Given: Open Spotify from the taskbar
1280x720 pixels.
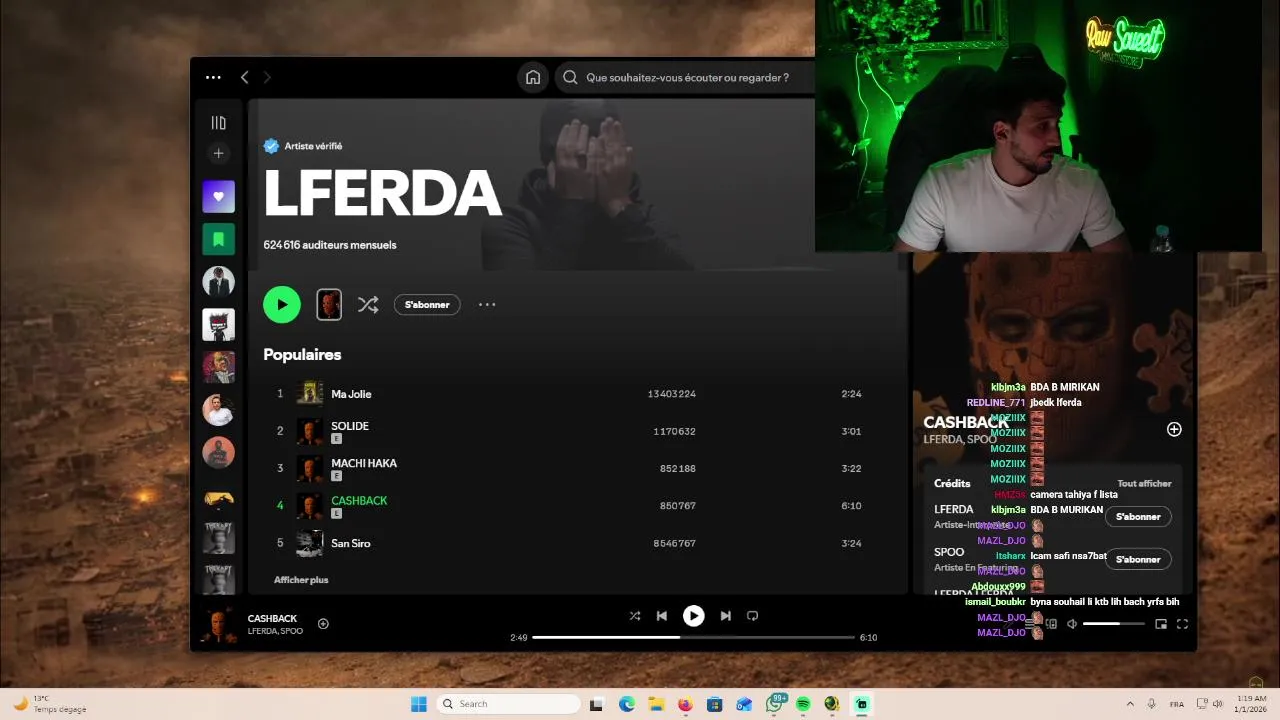Looking at the screenshot, I should pyautogui.click(x=803, y=704).
